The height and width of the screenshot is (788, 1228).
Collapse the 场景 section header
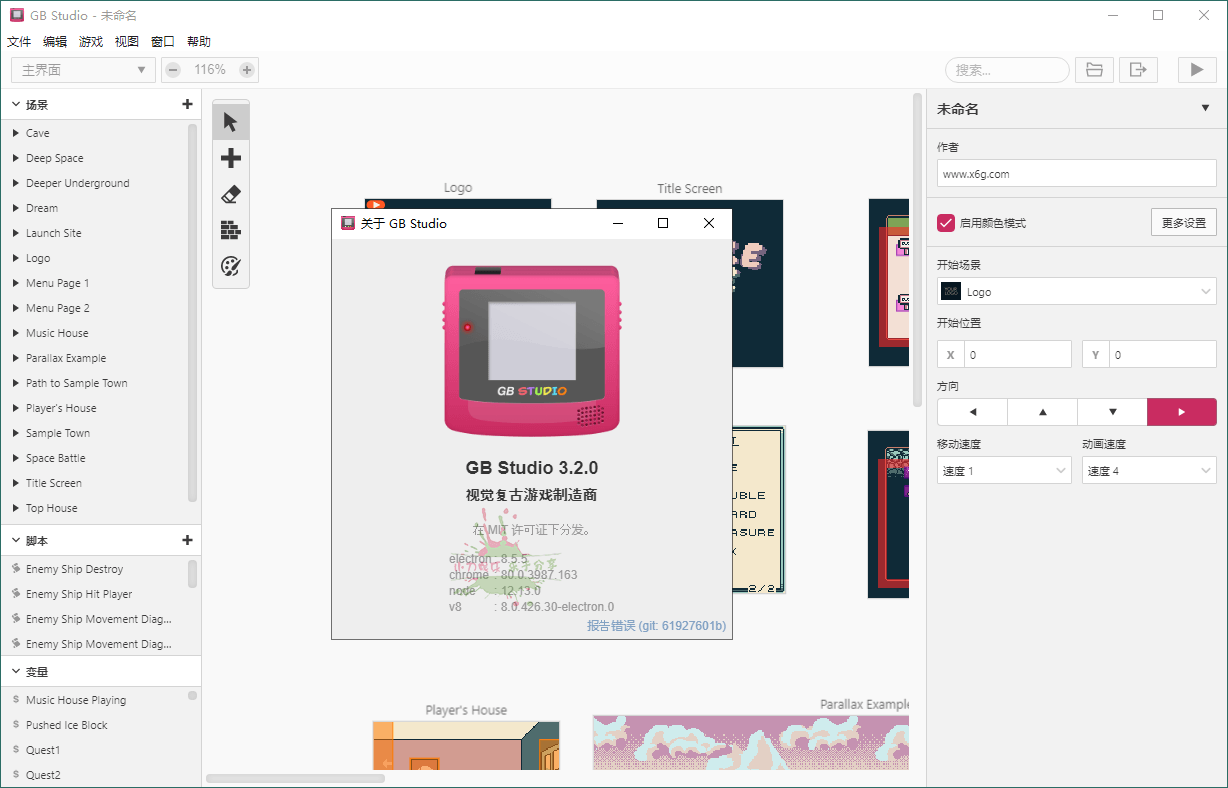pyautogui.click(x=16, y=103)
